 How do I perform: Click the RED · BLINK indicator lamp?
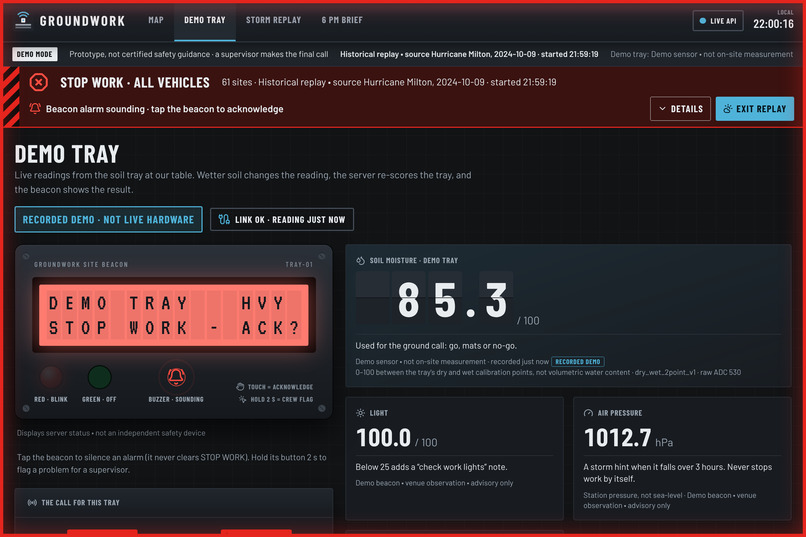[x=51, y=377]
